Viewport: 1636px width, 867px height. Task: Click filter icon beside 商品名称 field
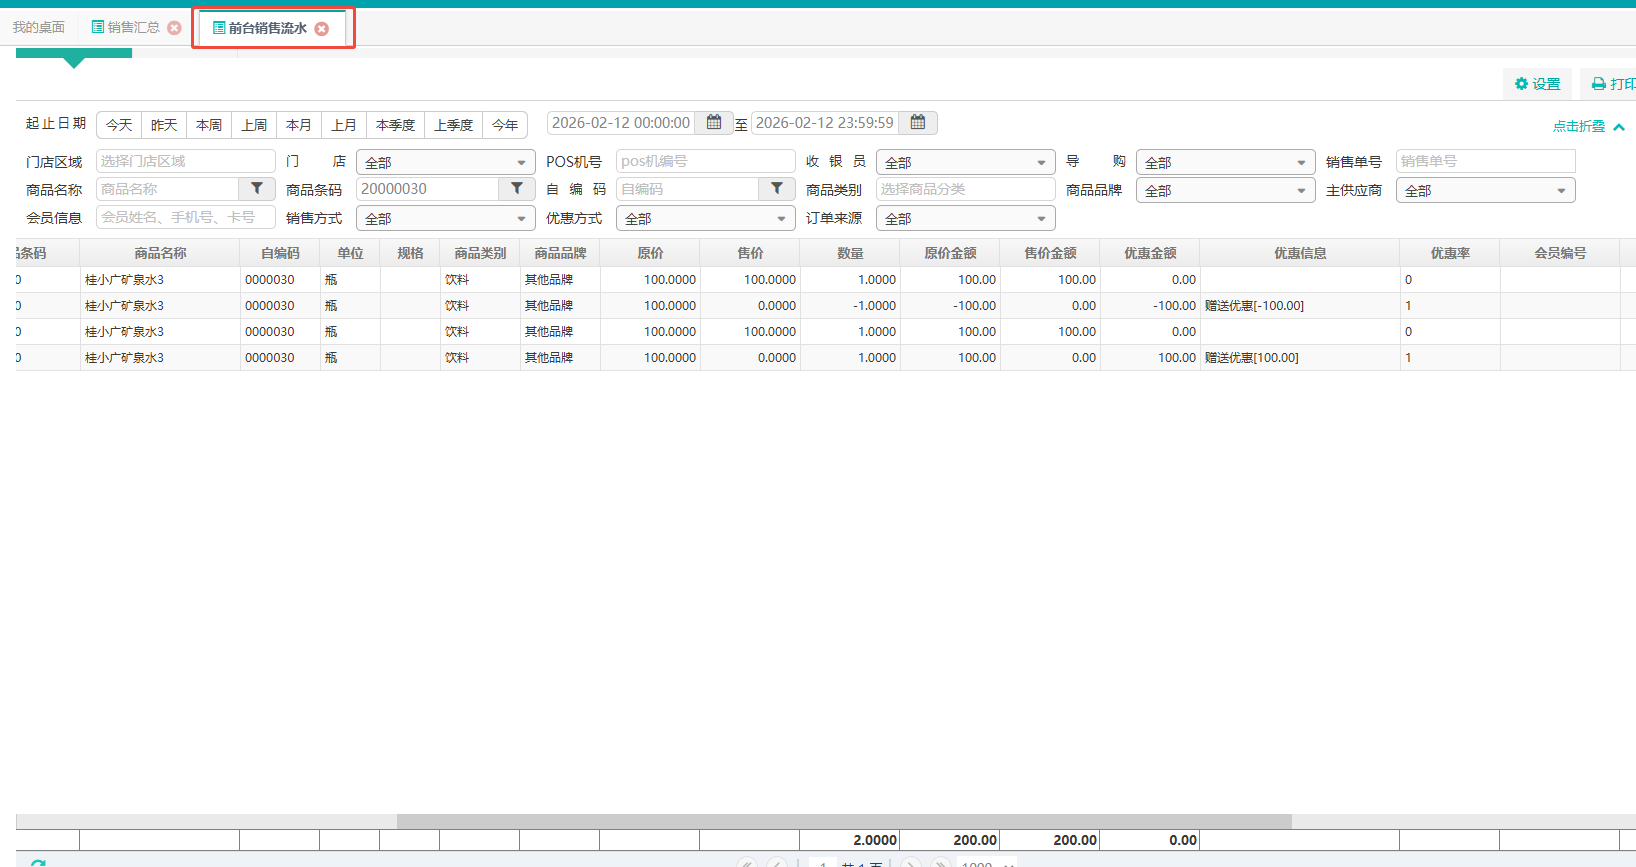[257, 189]
